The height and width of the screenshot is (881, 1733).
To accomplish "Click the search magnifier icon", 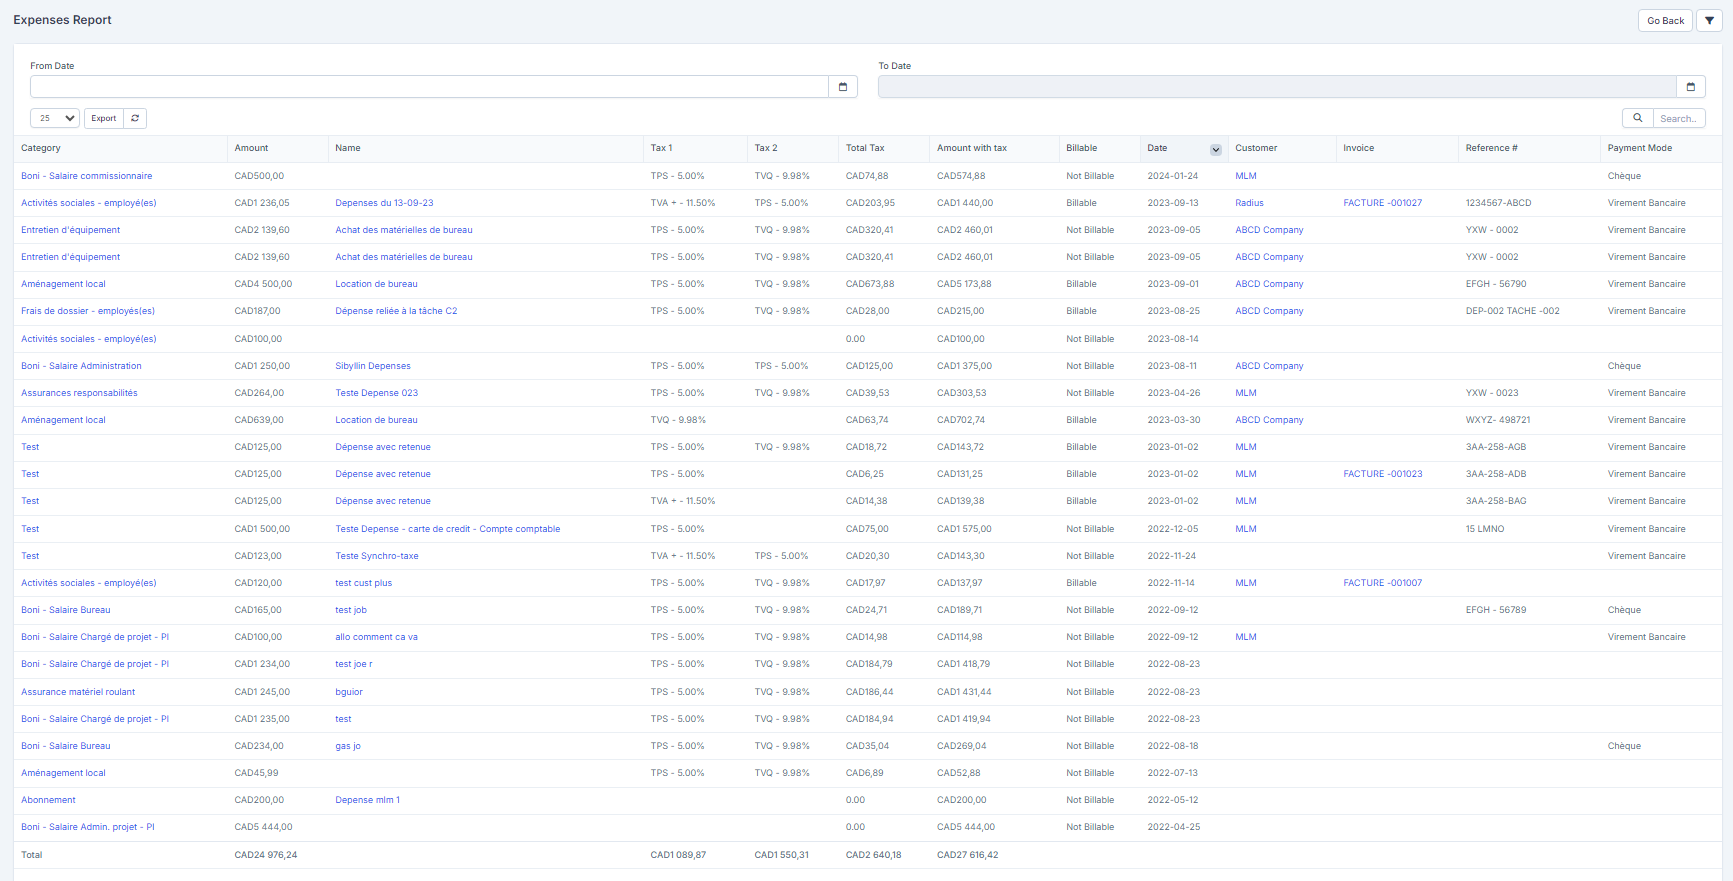I will (1638, 118).
